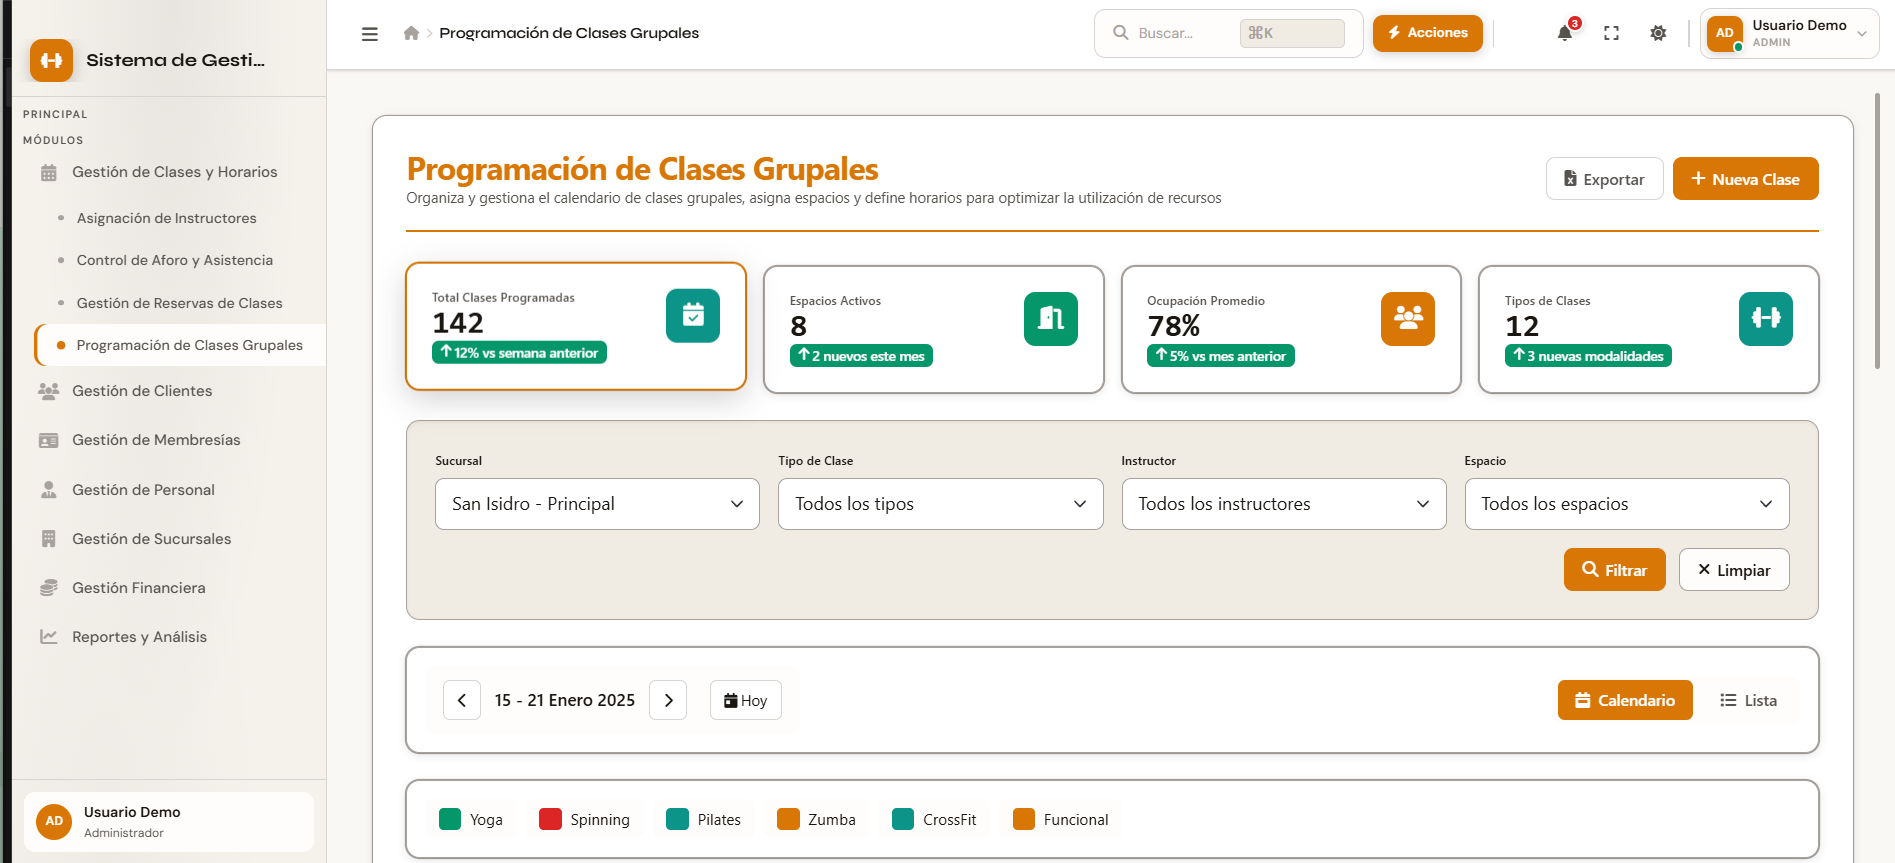
Task: Click the '5% vs mes anterior' badge
Action: click(x=1220, y=356)
